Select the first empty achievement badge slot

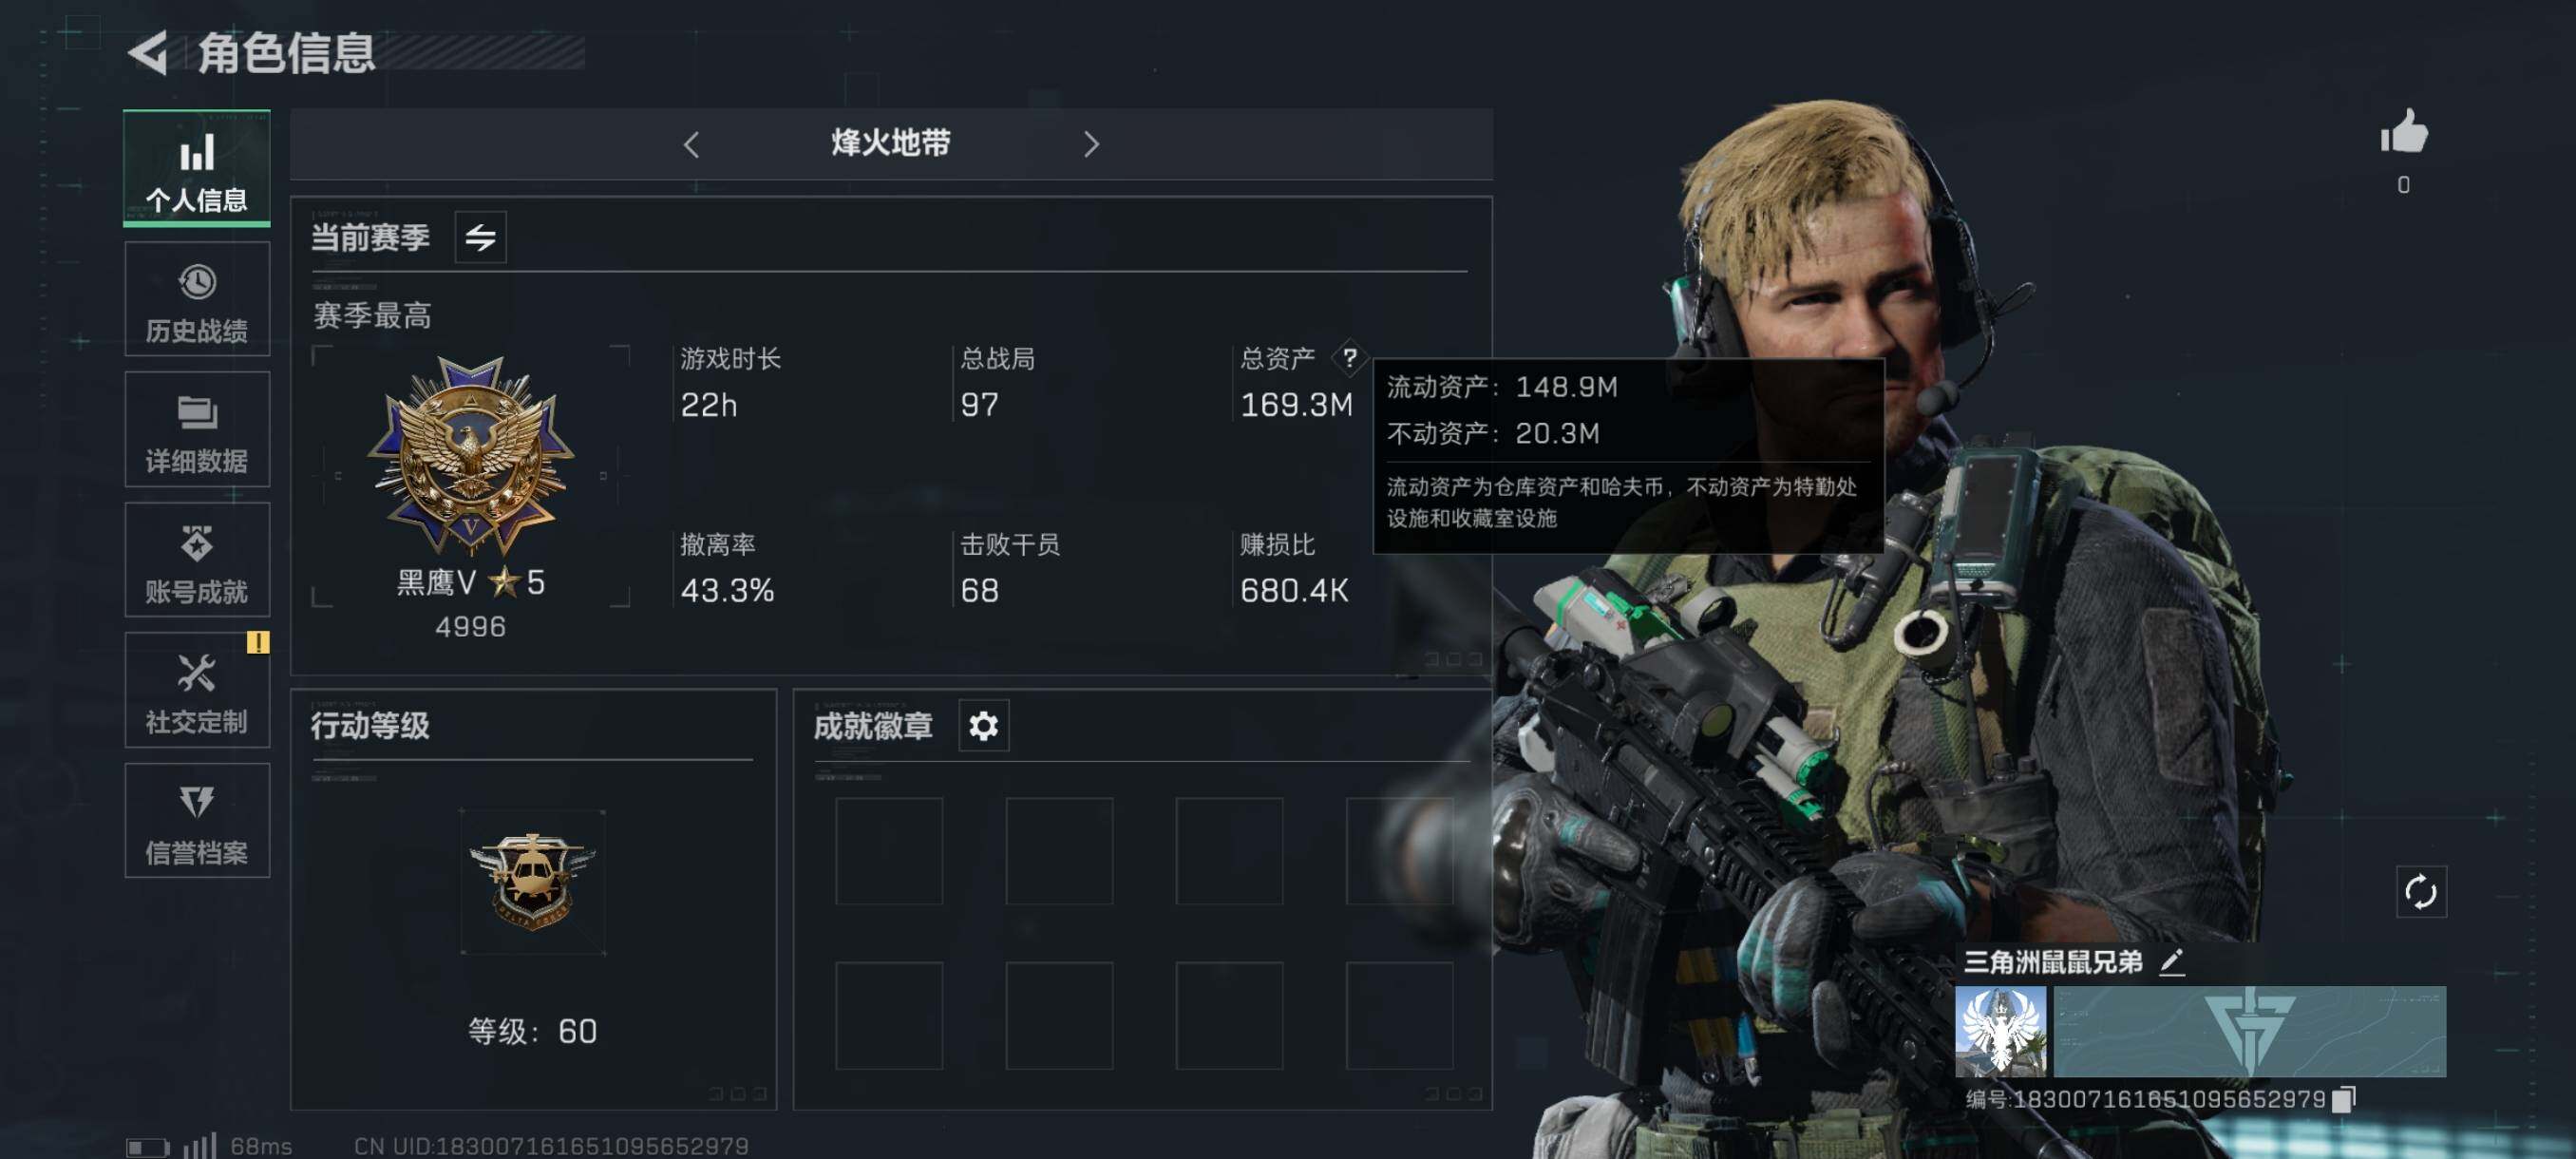pos(889,851)
